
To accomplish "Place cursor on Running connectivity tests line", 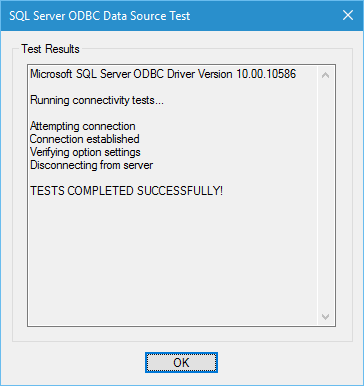I will (97, 100).
